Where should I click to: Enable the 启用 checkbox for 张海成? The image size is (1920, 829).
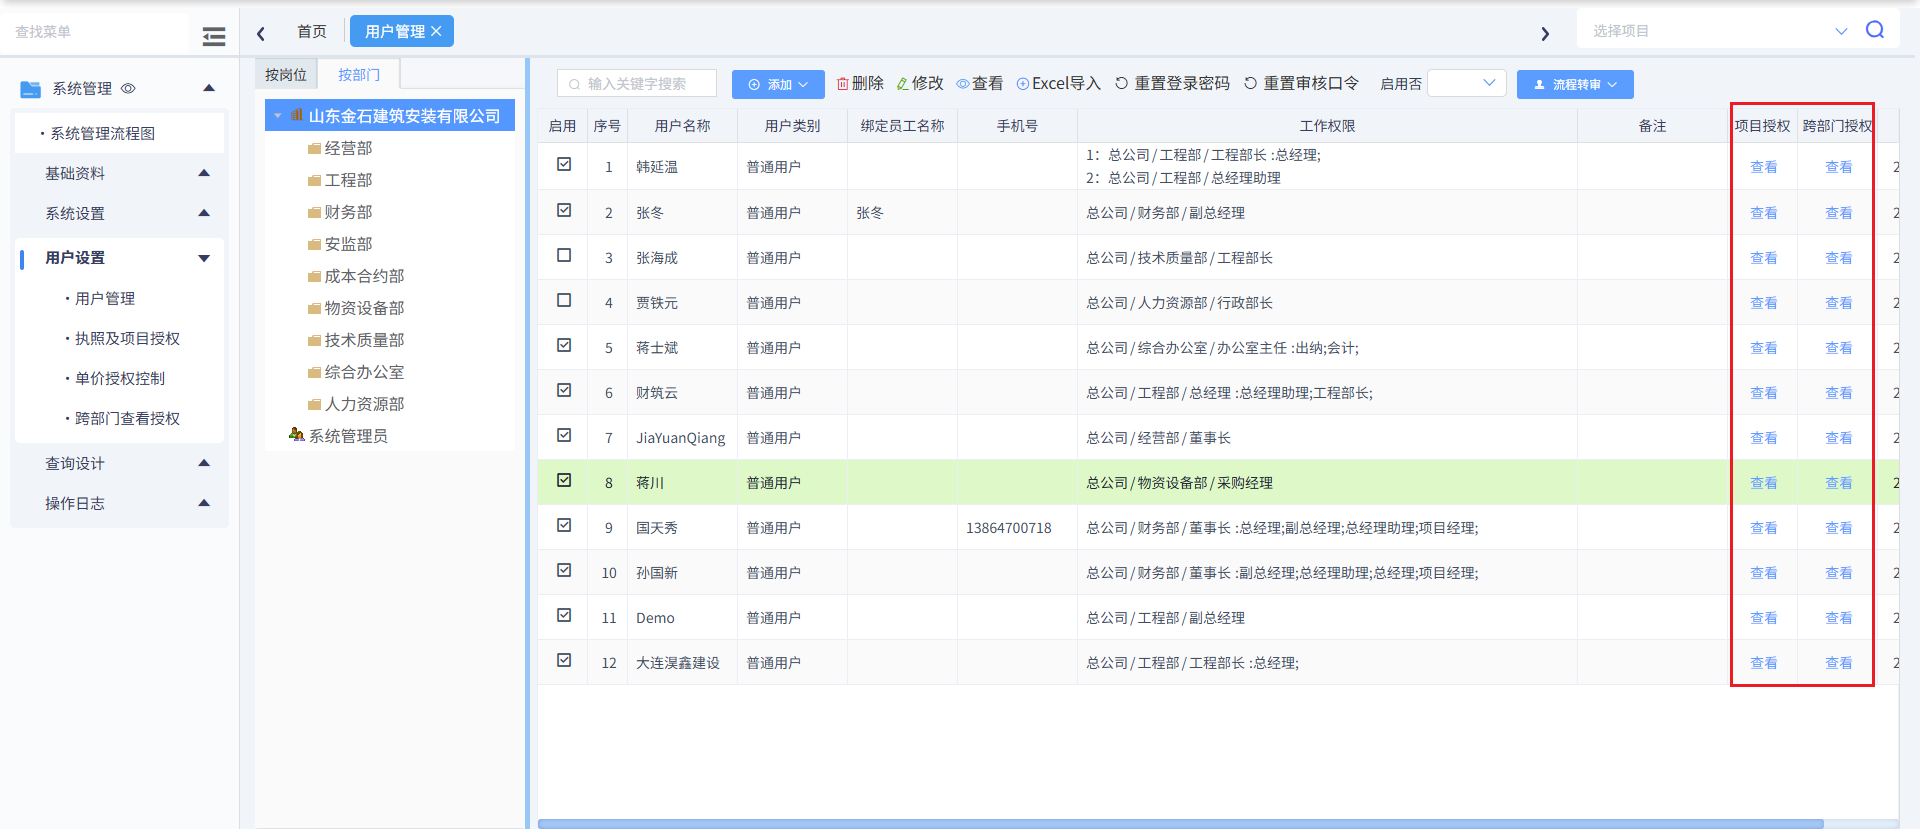coord(564,255)
